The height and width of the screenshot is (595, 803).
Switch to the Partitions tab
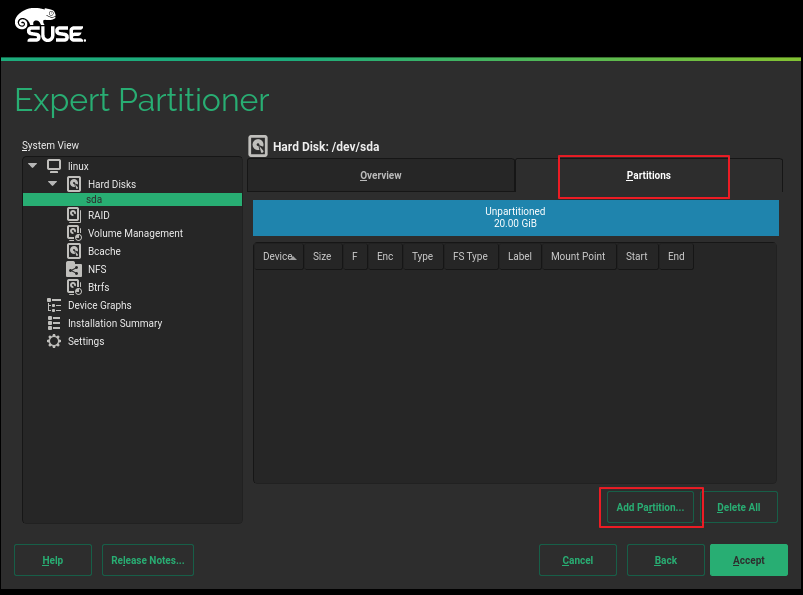[x=648, y=175]
